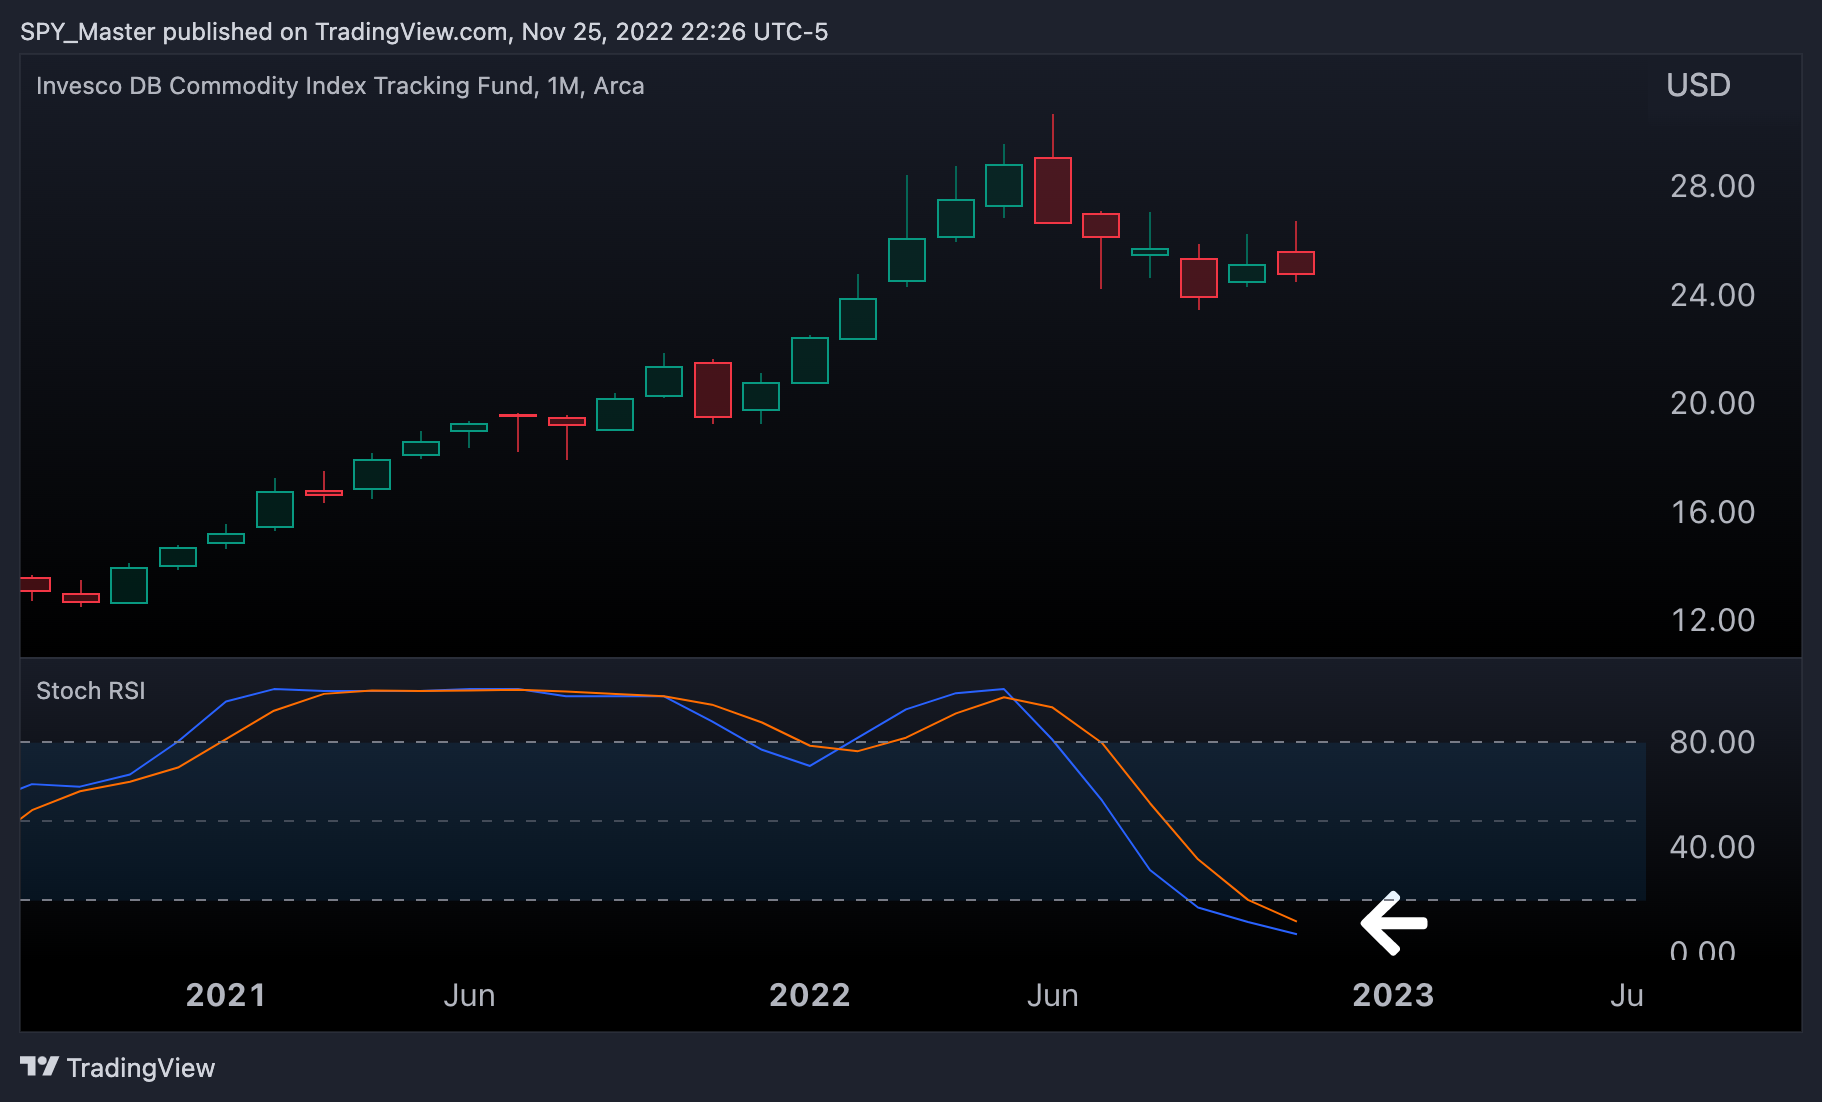Viewport: 1822px width, 1102px height.
Task: Click the 2023 time axis label
Action: [1393, 995]
